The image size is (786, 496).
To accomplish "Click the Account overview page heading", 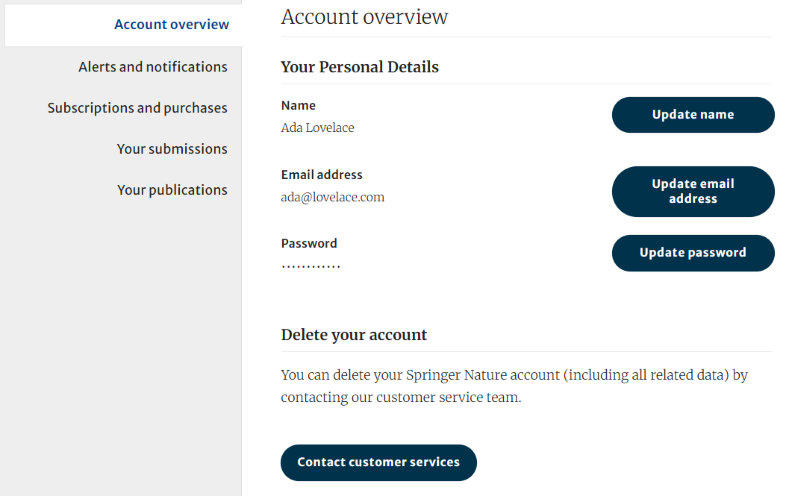I will pos(364,17).
